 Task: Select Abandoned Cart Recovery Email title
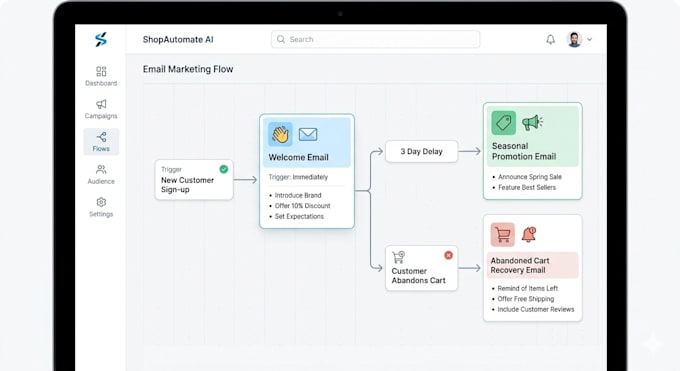(x=520, y=265)
